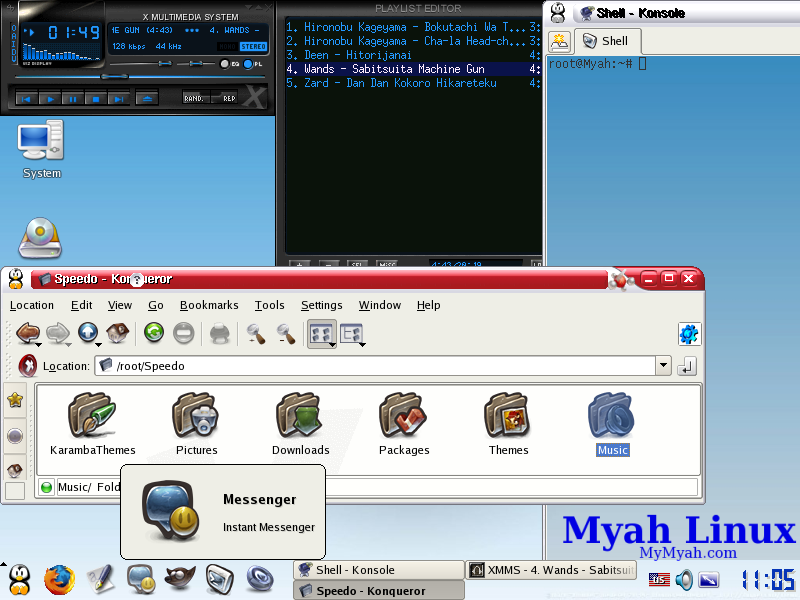
Task: Click the Go button beside location bar
Action: tap(687, 366)
